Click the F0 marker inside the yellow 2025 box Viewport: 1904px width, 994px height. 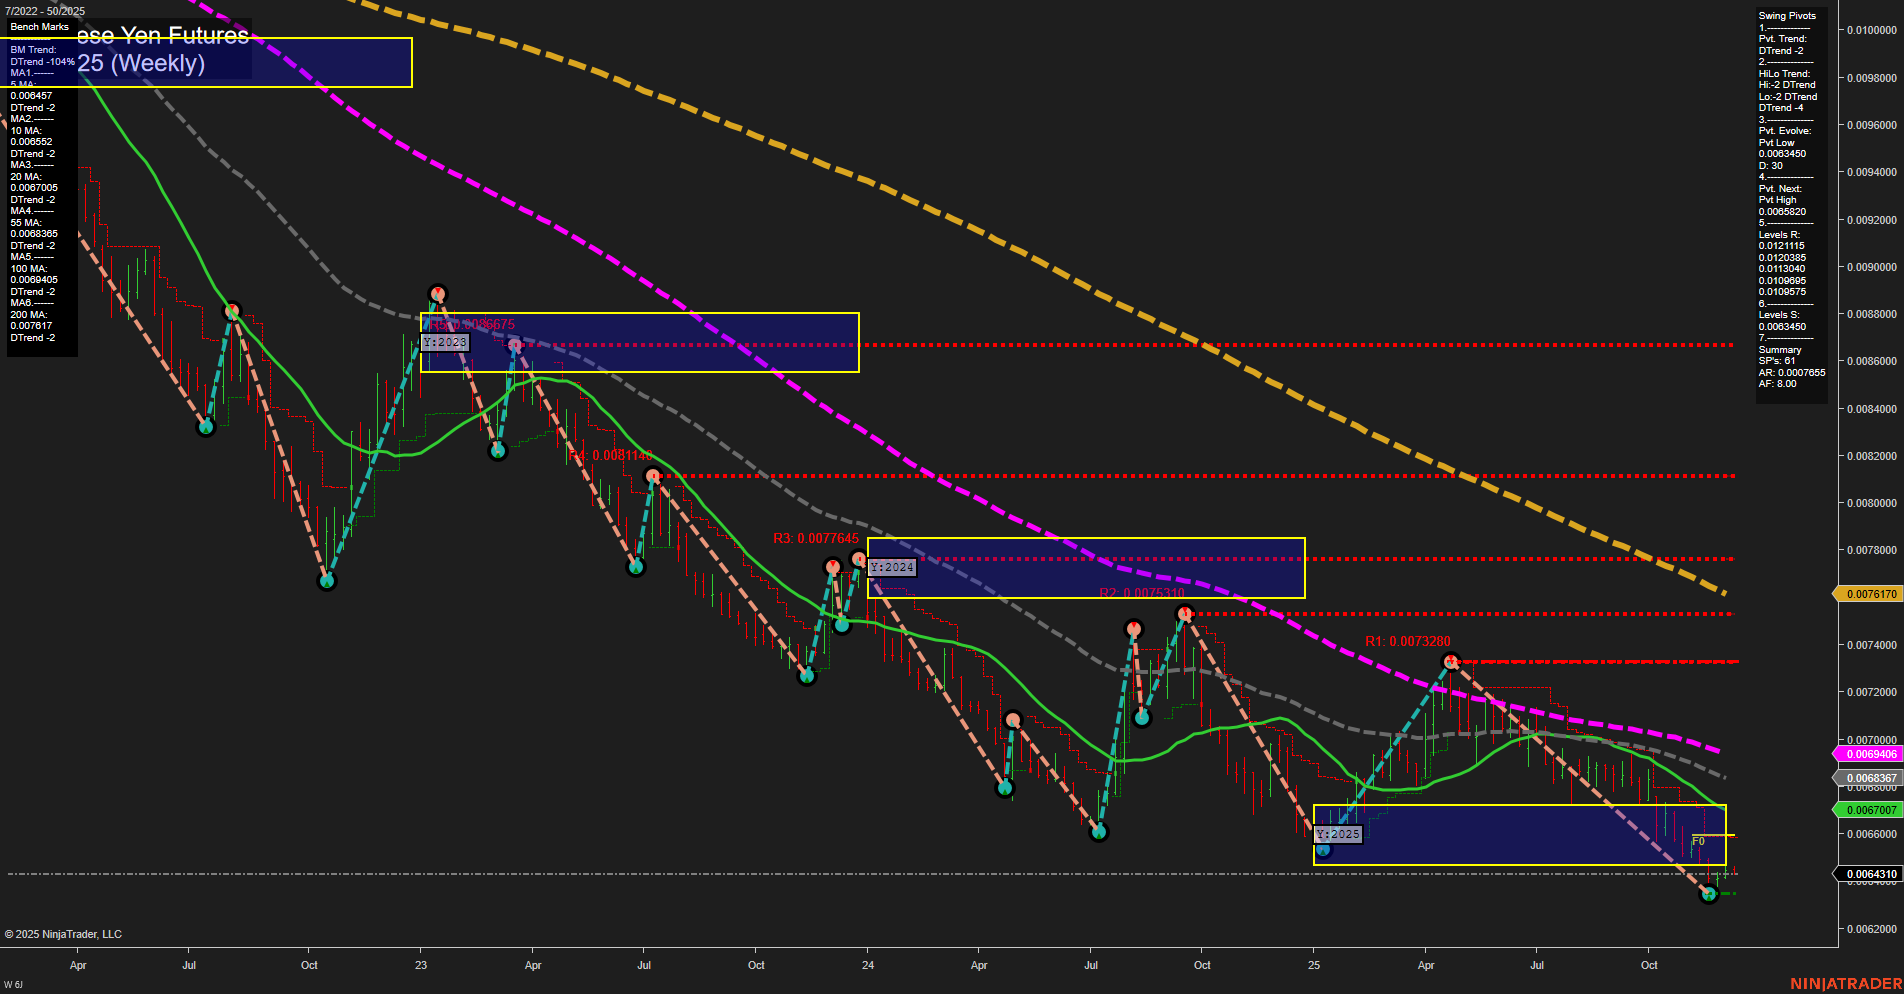pos(1697,841)
